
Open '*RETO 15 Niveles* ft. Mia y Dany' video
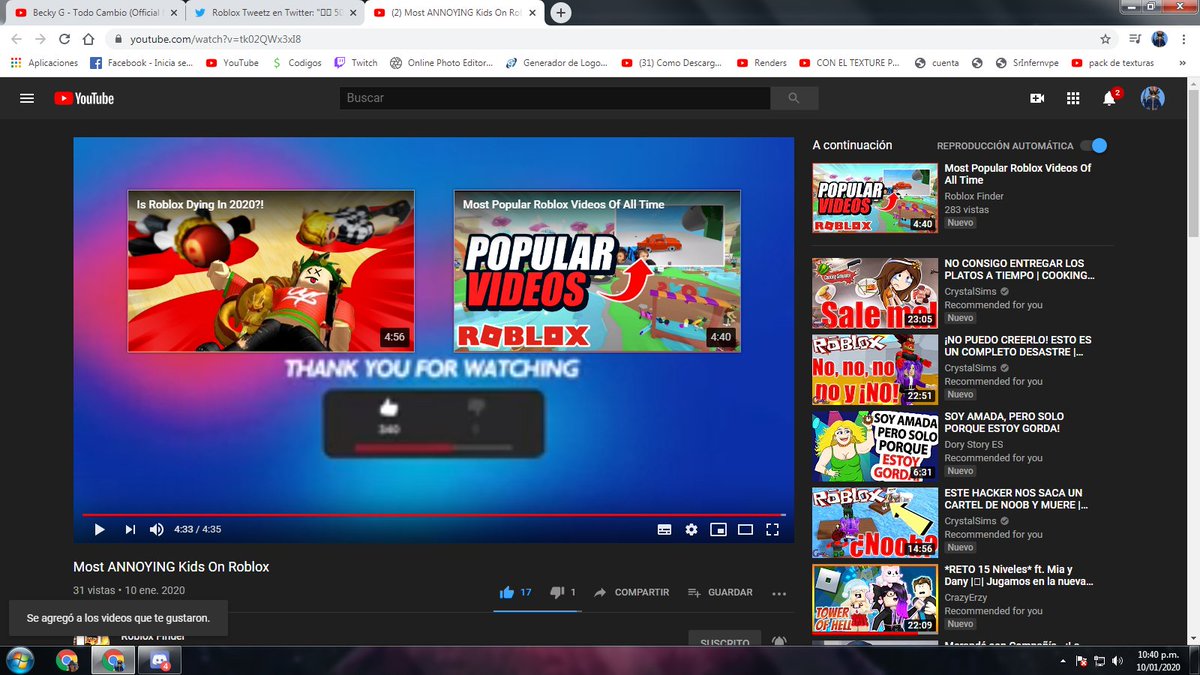[1018, 575]
